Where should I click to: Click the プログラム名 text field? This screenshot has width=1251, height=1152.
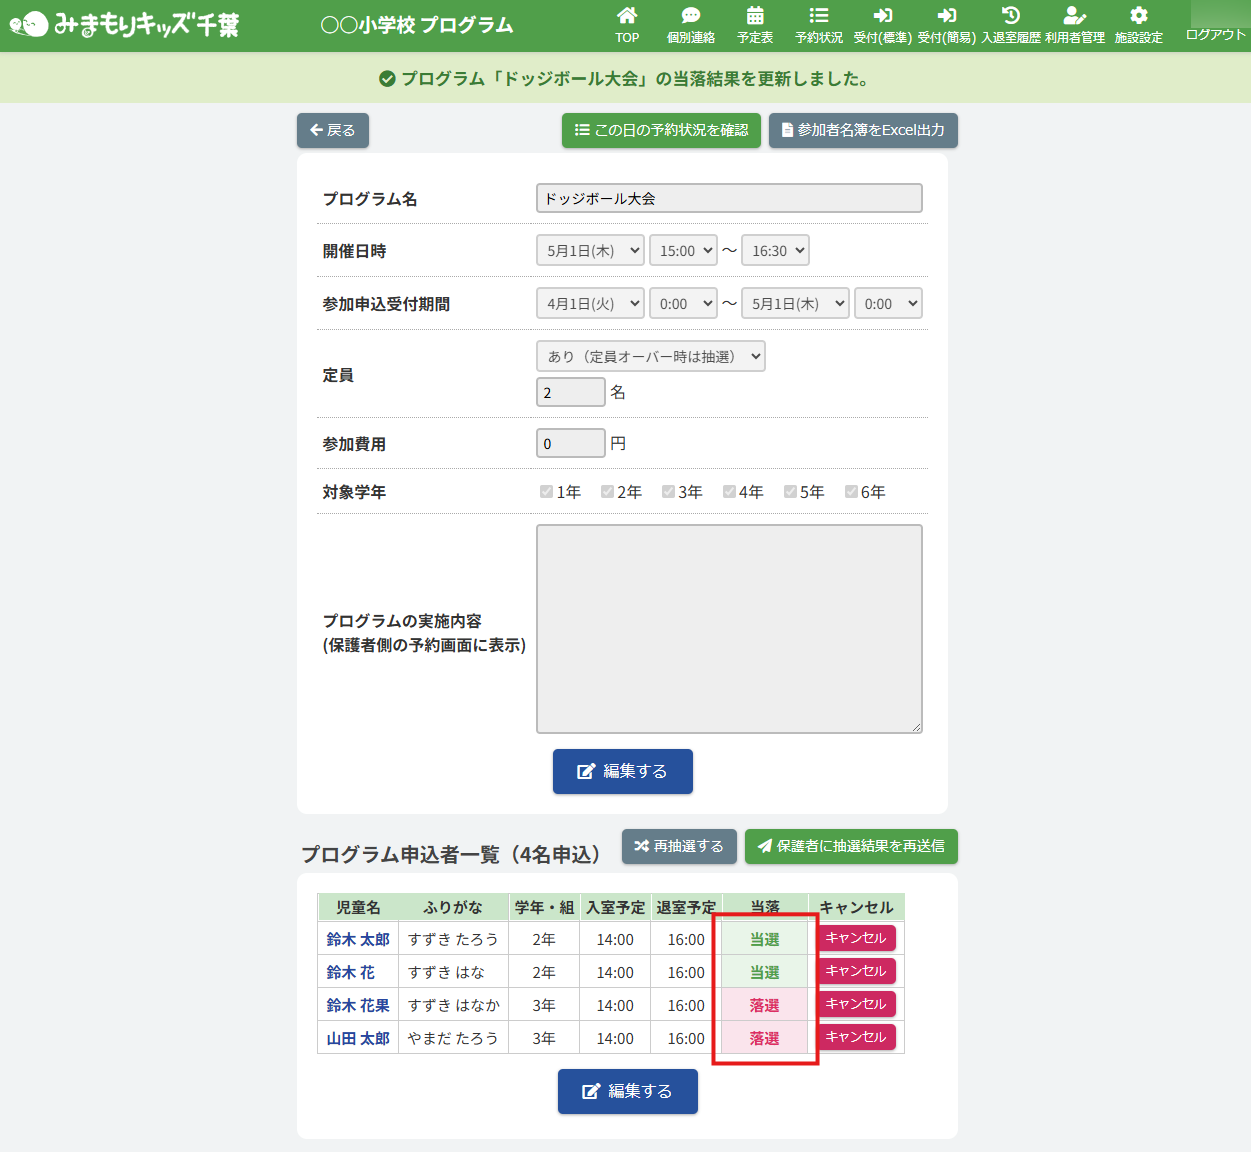[729, 198]
